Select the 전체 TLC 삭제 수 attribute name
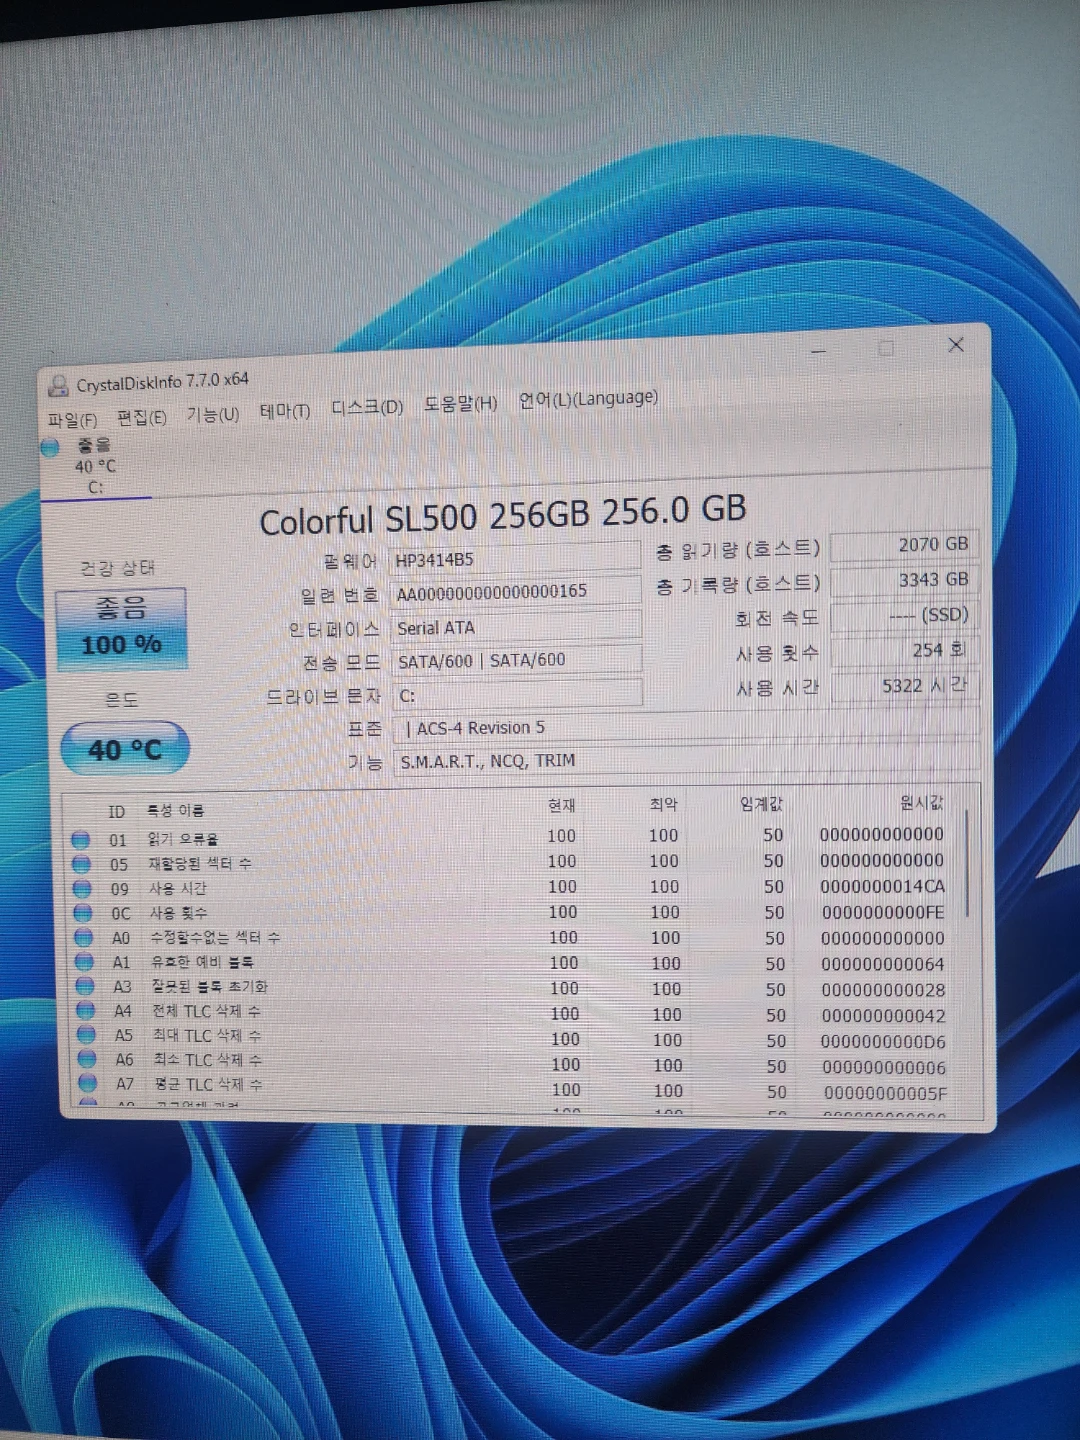 tap(207, 1011)
